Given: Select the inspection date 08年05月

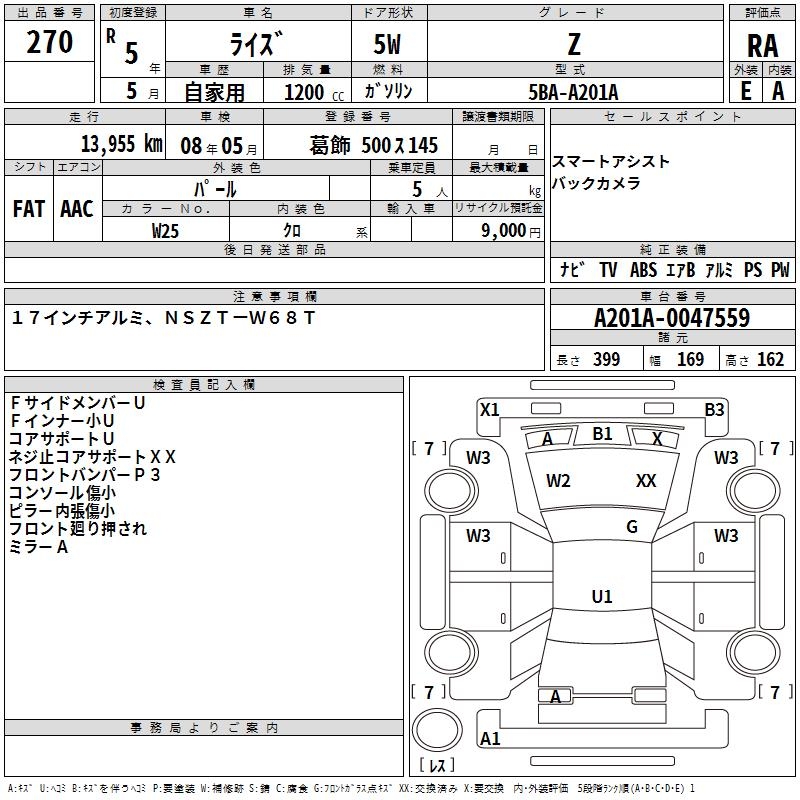Looking at the screenshot, I should [x=219, y=146].
